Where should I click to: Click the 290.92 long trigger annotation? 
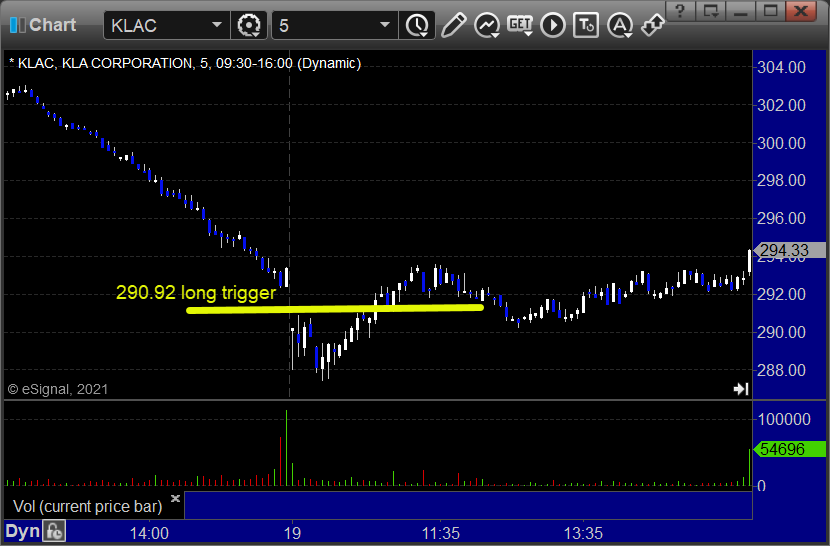pyautogui.click(x=196, y=292)
